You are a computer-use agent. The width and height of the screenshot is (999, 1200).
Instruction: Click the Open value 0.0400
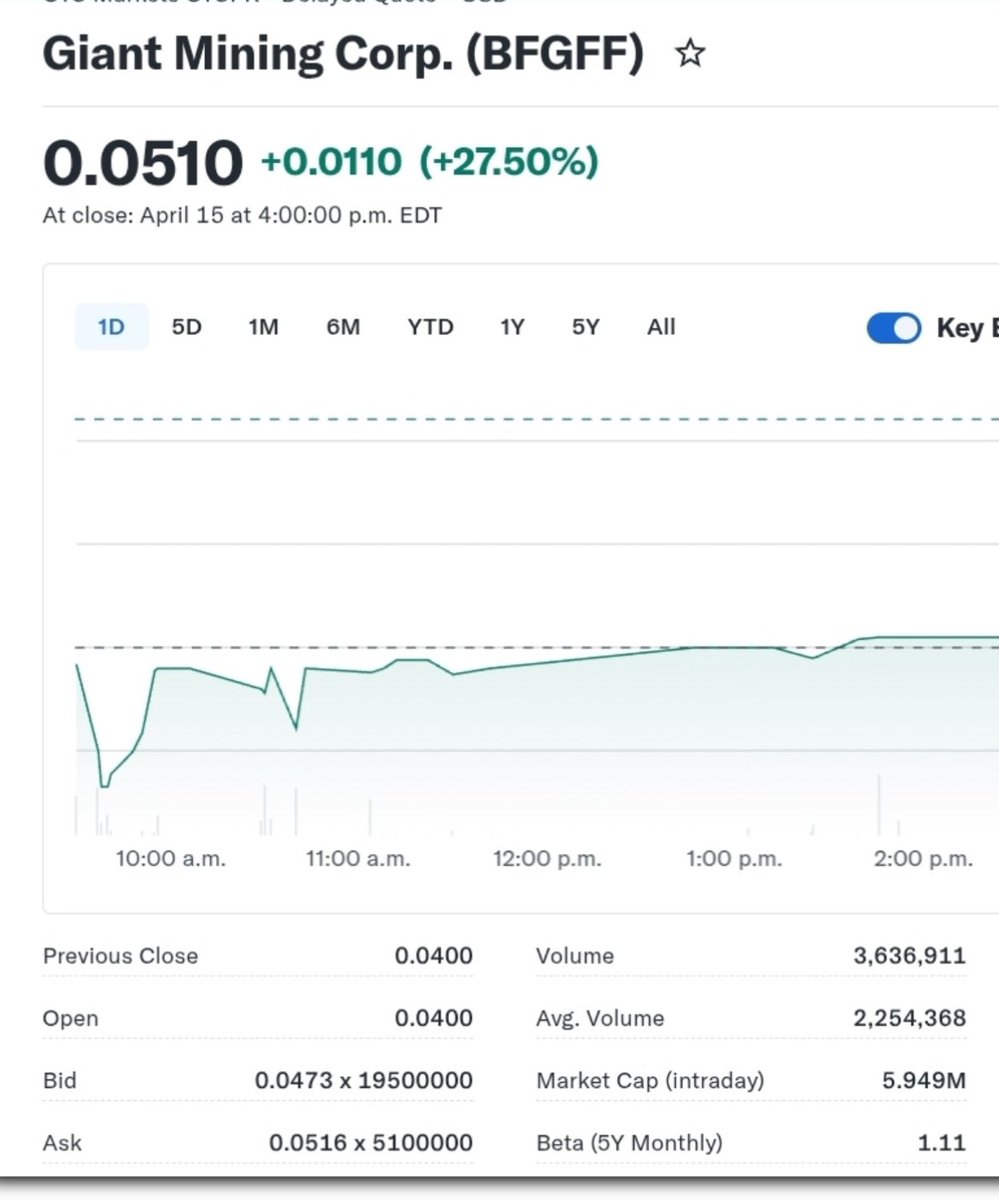[433, 1018]
